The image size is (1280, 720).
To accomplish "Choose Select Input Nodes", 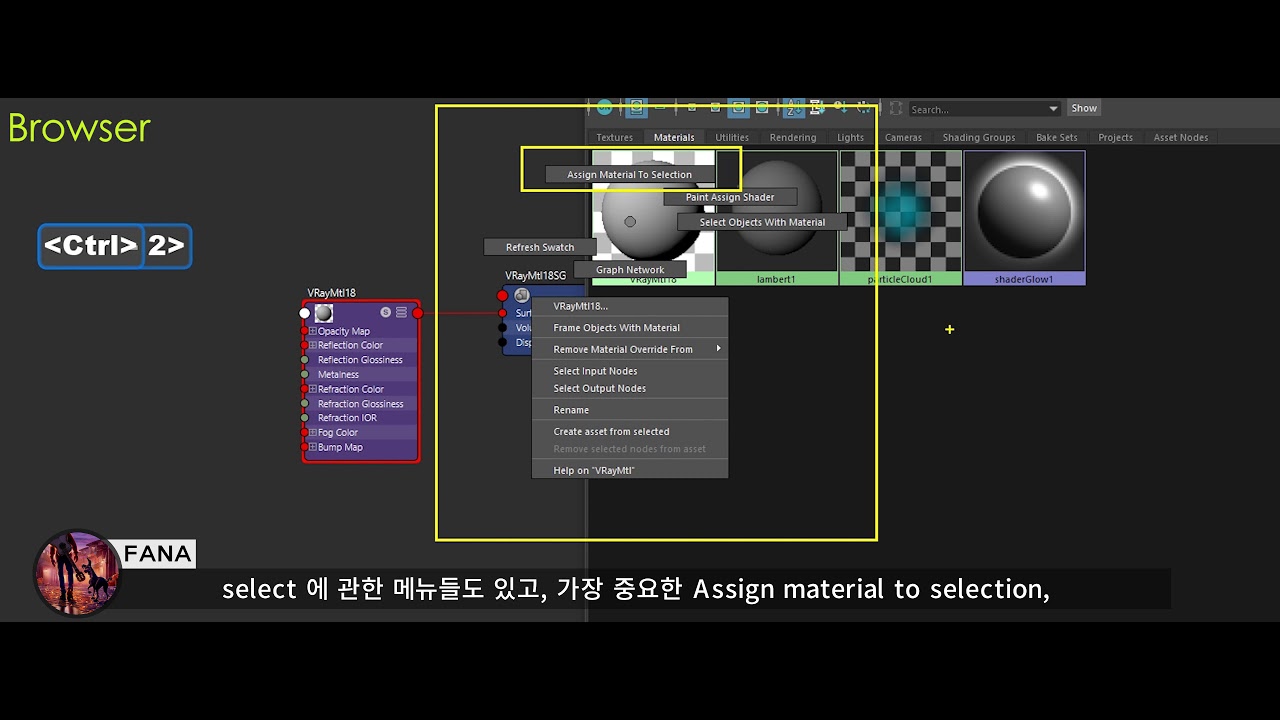I will coord(629,371).
